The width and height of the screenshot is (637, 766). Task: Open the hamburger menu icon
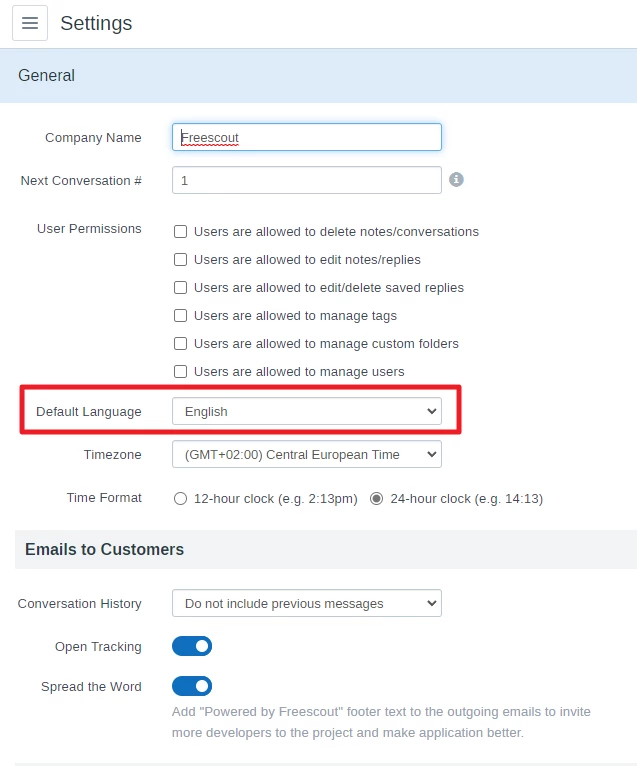click(x=30, y=23)
